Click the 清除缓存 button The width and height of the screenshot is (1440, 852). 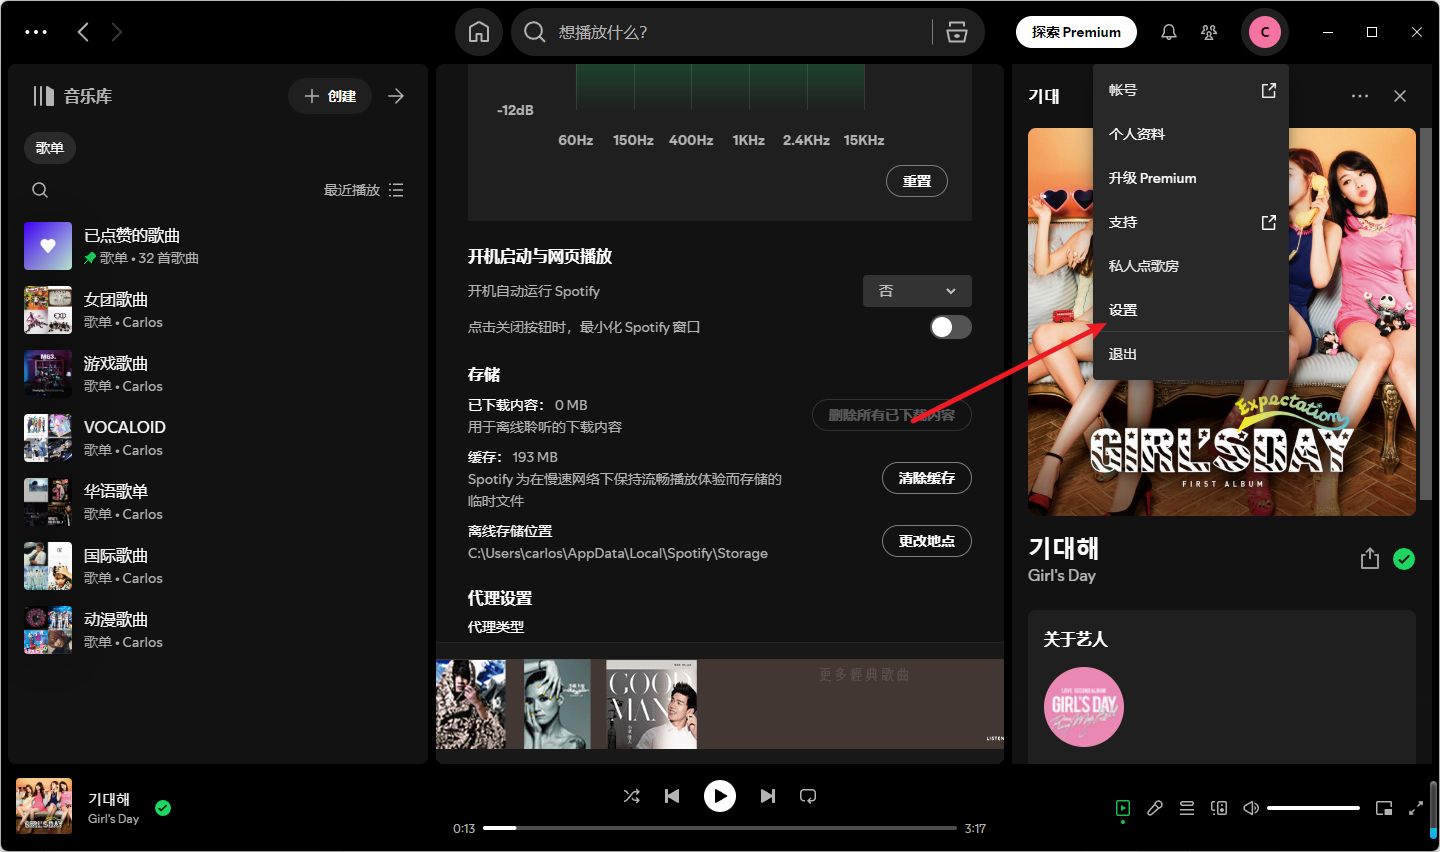[x=927, y=478]
